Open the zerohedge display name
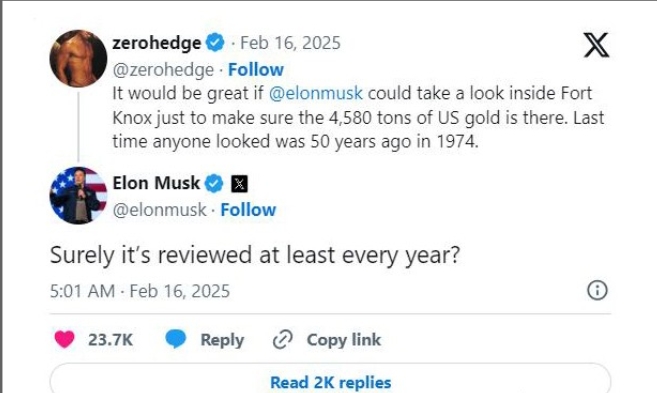 [x=157, y=43]
